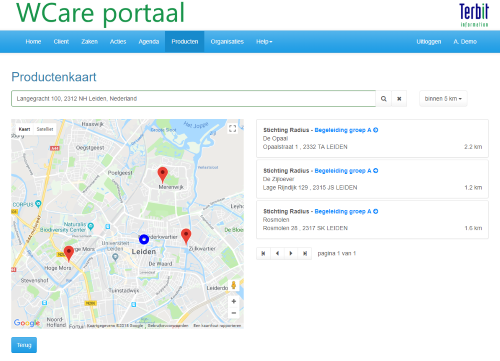Click the Oegstgeest label on map
Viewport: 500px width, 361px height.
90,148
